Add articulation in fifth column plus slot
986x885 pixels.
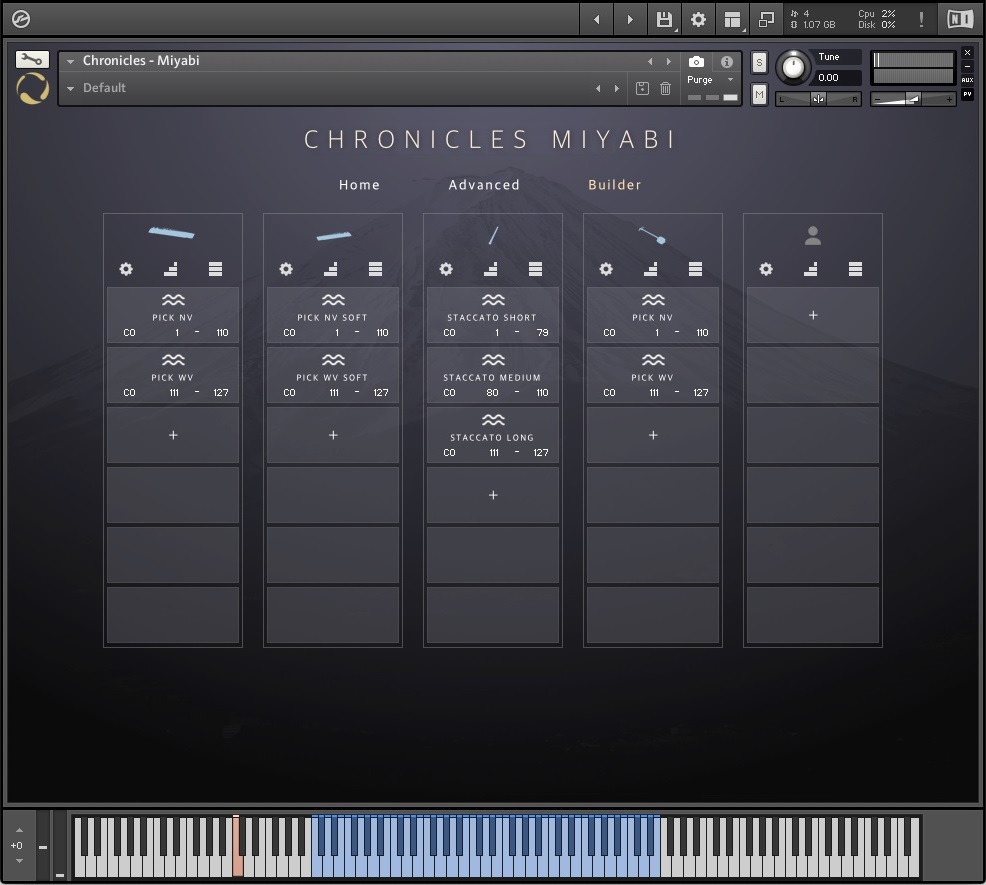coord(813,315)
